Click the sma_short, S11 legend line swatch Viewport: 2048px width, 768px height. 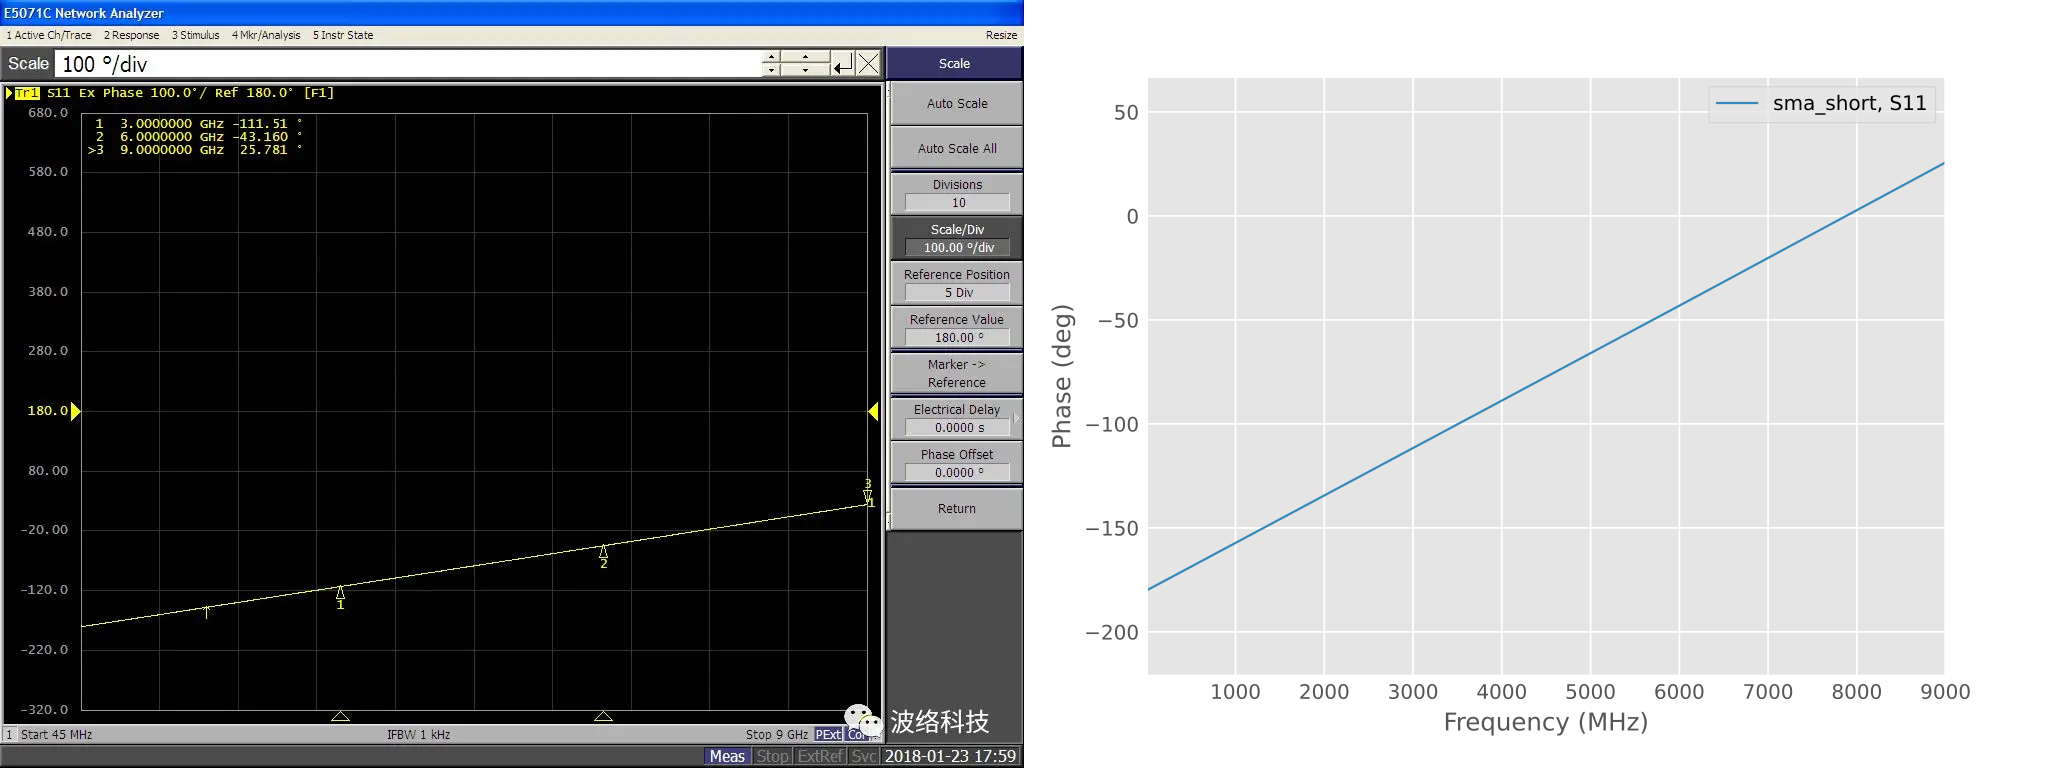click(1737, 103)
